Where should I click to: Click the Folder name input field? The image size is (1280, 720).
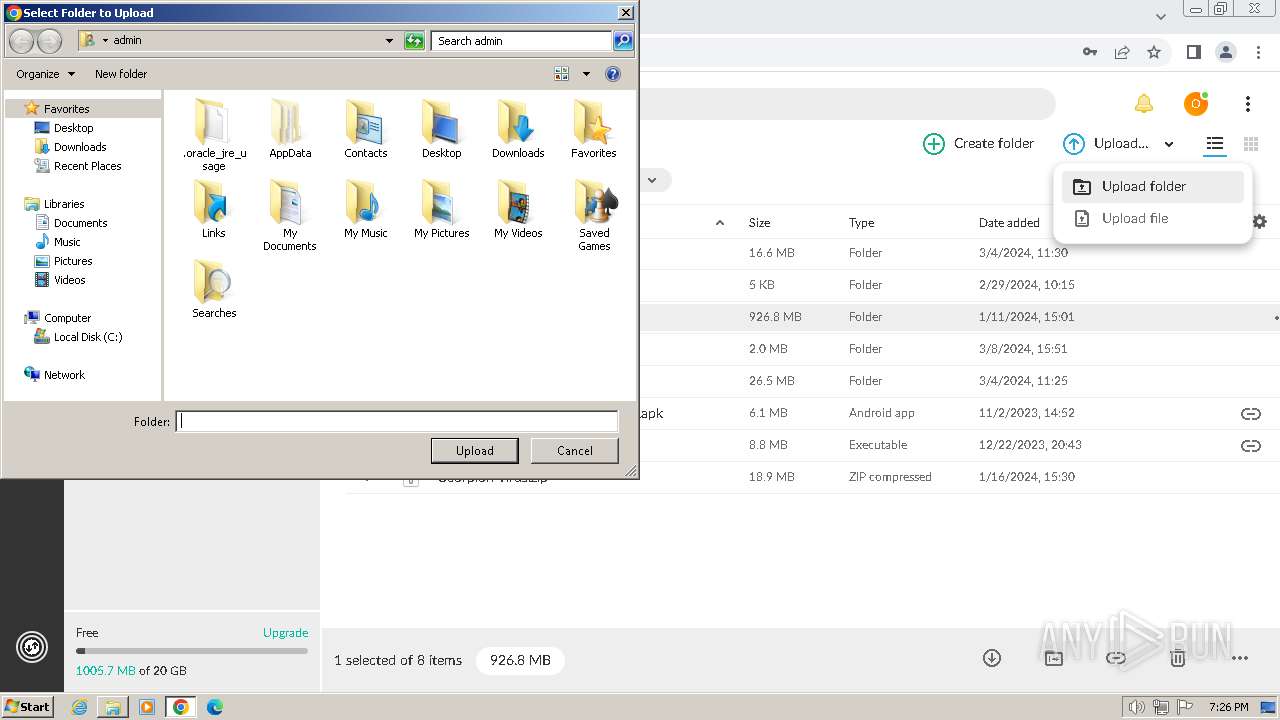coord(397,422)
